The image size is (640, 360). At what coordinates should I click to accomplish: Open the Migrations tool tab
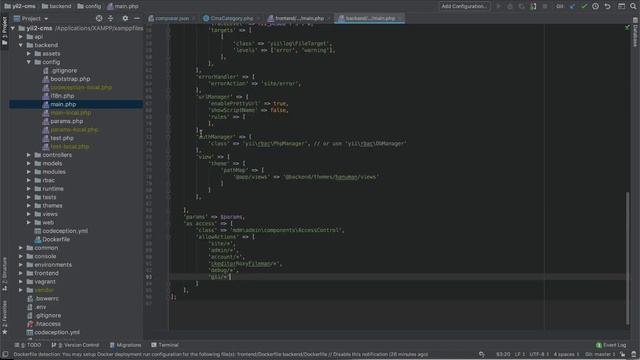click(x=125, y=345)
